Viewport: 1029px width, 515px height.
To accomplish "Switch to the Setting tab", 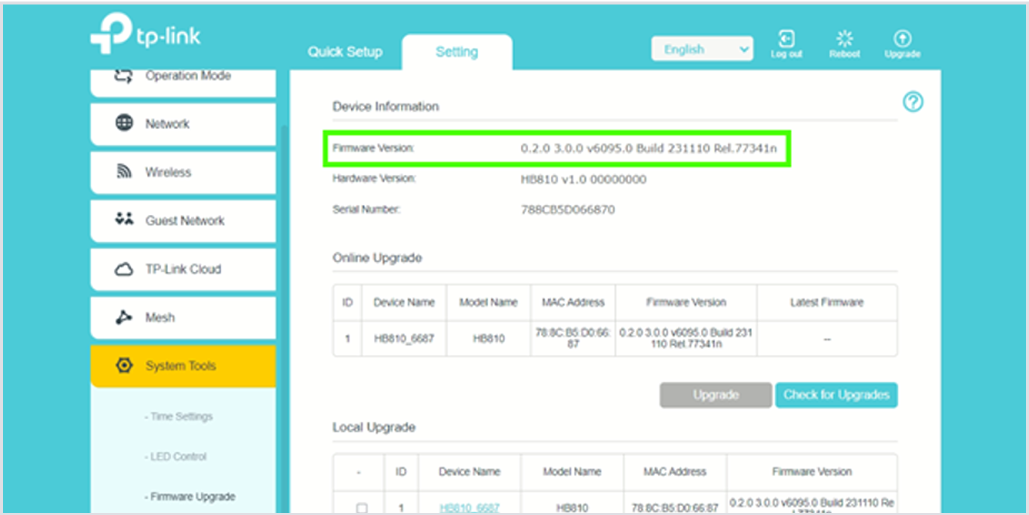I will coord(457,52).
